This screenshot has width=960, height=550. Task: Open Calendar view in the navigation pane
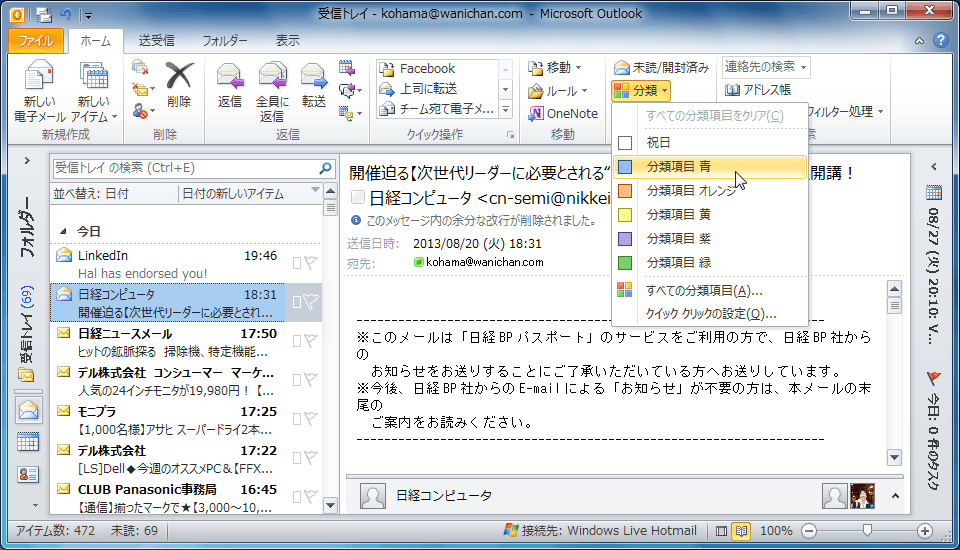point(28,442)
